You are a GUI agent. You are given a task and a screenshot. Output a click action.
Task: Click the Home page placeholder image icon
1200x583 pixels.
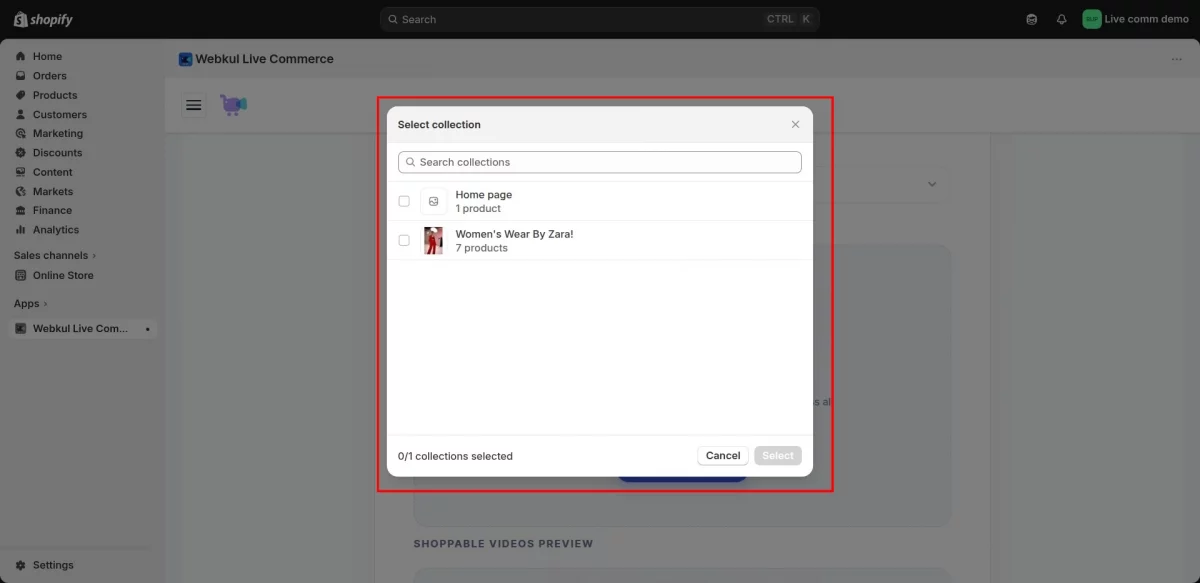coord(433,201)
